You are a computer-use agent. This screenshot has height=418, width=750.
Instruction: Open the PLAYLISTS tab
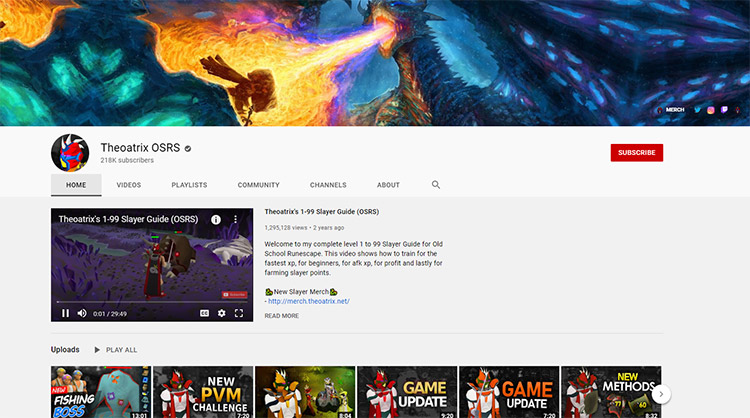189,185
